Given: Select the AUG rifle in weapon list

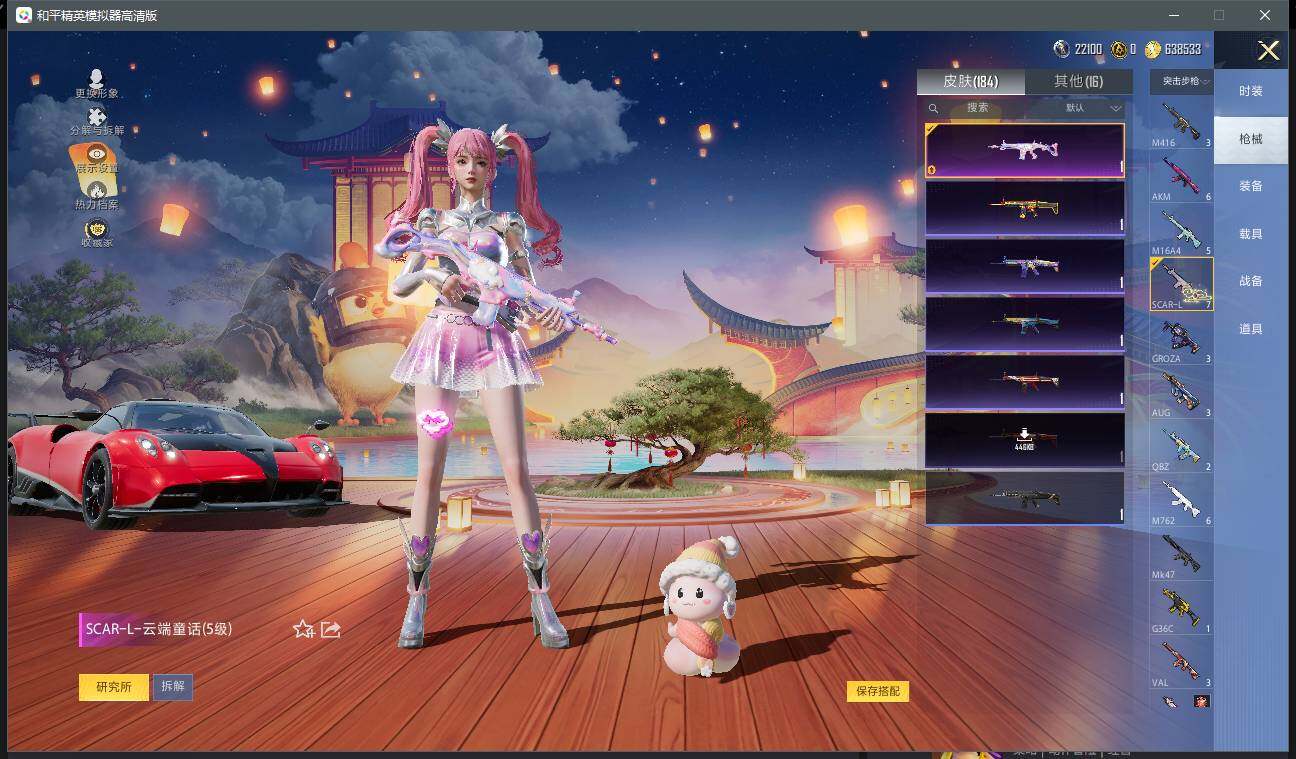Looking at the screenshot, I should (x=1181, y=393).
